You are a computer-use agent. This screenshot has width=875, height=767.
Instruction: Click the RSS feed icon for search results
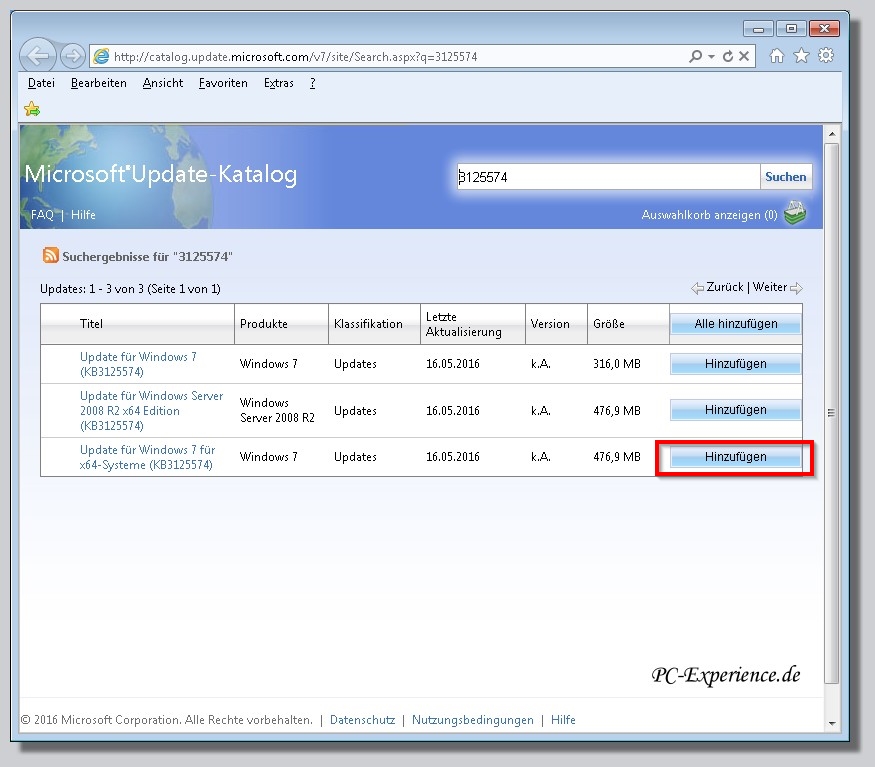point(50,256)
